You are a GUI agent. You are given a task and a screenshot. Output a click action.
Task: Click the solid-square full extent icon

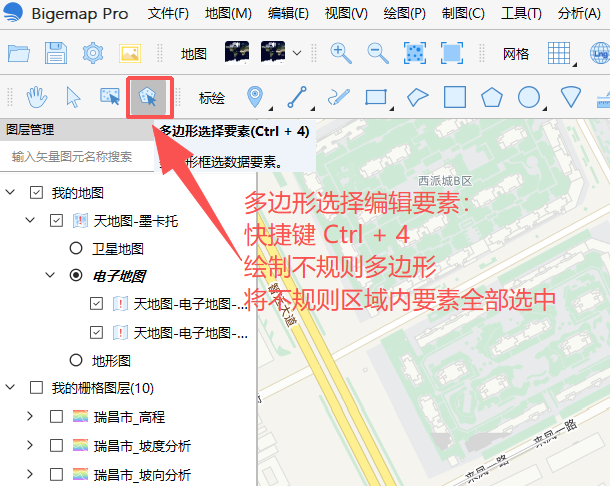(x=452, y=53)
